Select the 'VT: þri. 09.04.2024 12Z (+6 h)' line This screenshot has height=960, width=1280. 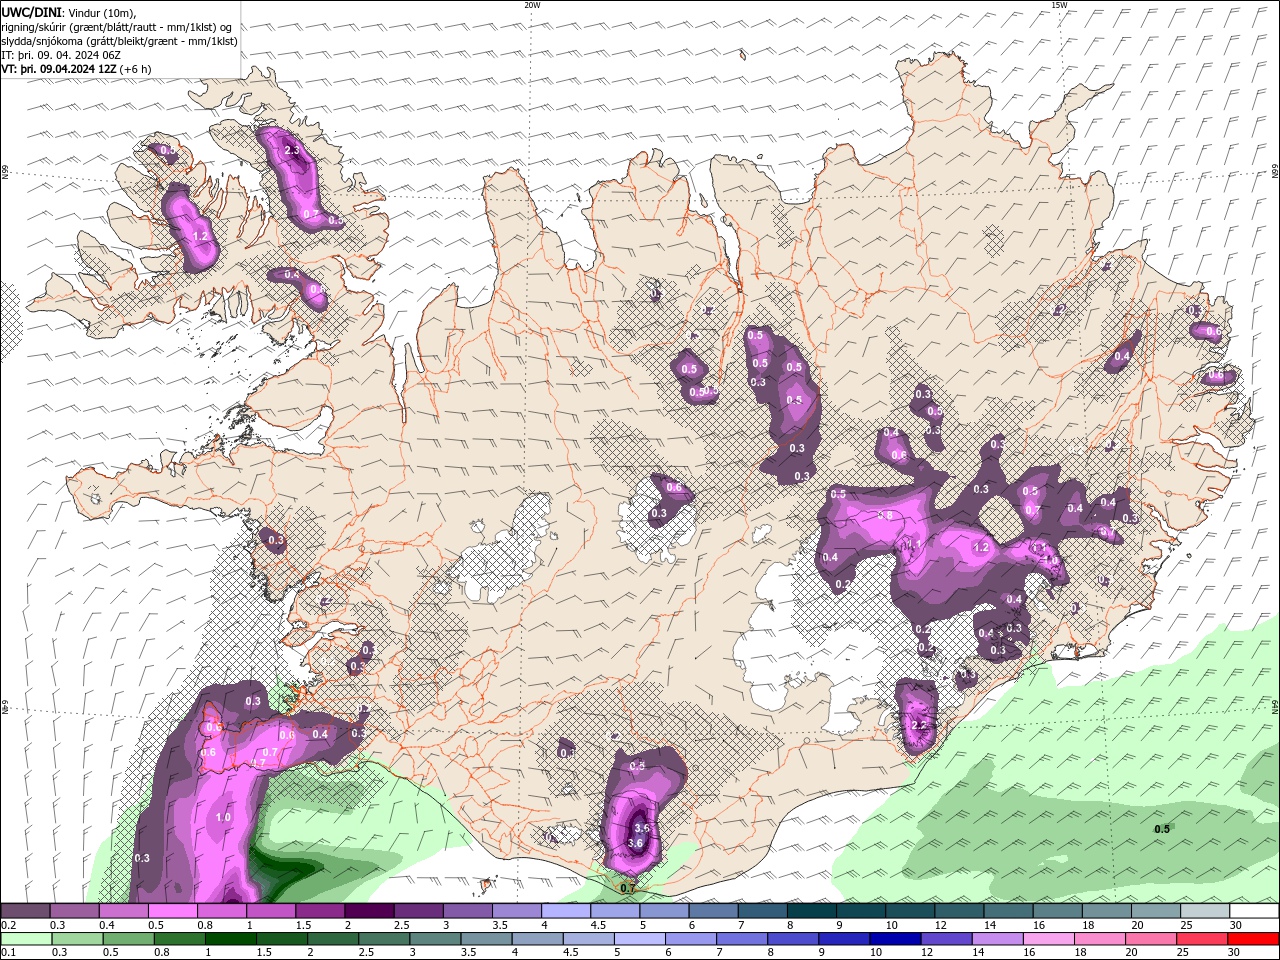(77, 69)
